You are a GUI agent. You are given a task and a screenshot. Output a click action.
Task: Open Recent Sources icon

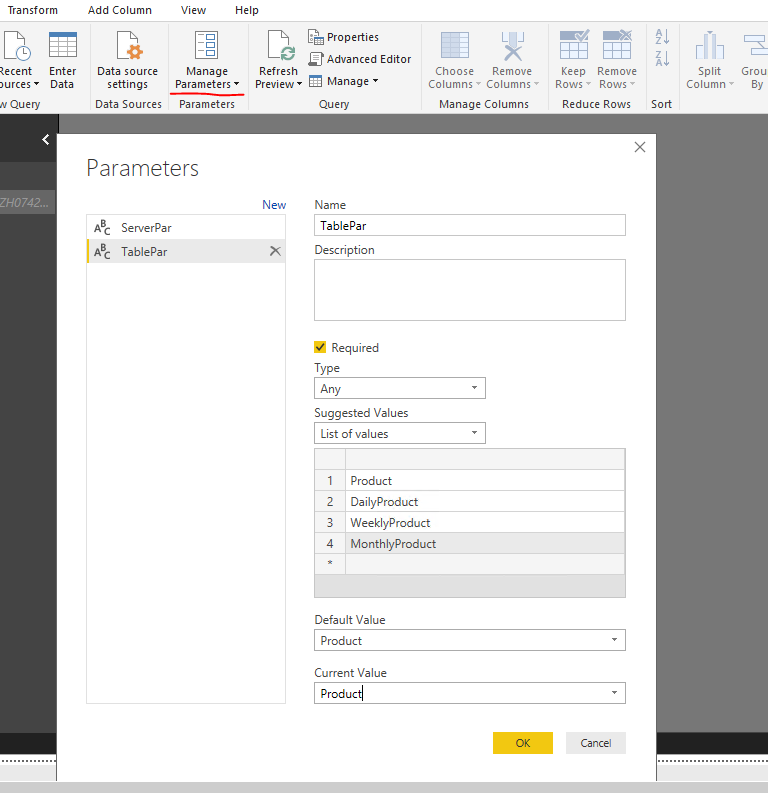tap(17, 46)
